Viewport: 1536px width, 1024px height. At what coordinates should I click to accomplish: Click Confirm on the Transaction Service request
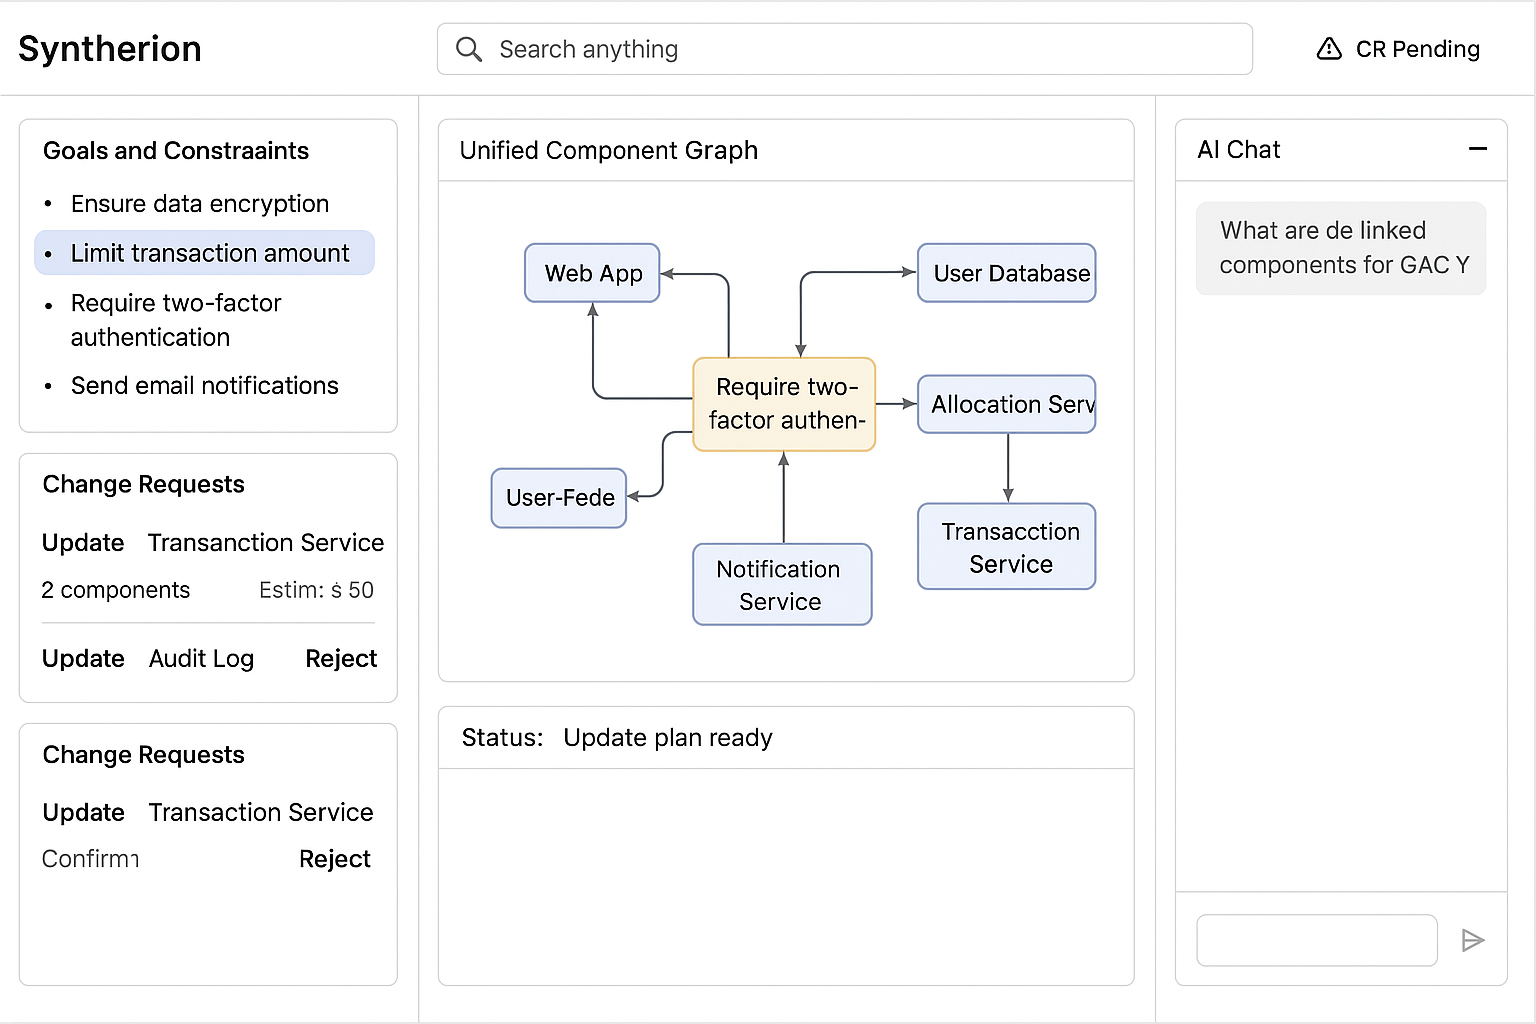click(x=90, y=859)
